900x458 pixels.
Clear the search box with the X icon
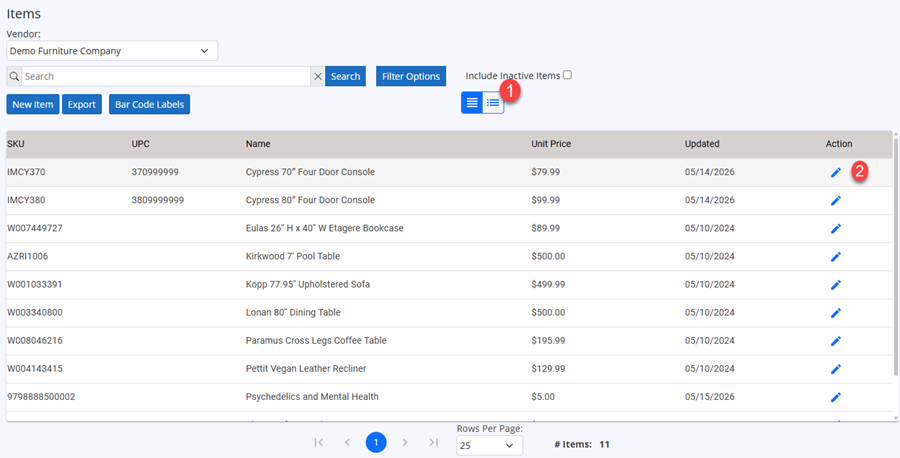317,76
